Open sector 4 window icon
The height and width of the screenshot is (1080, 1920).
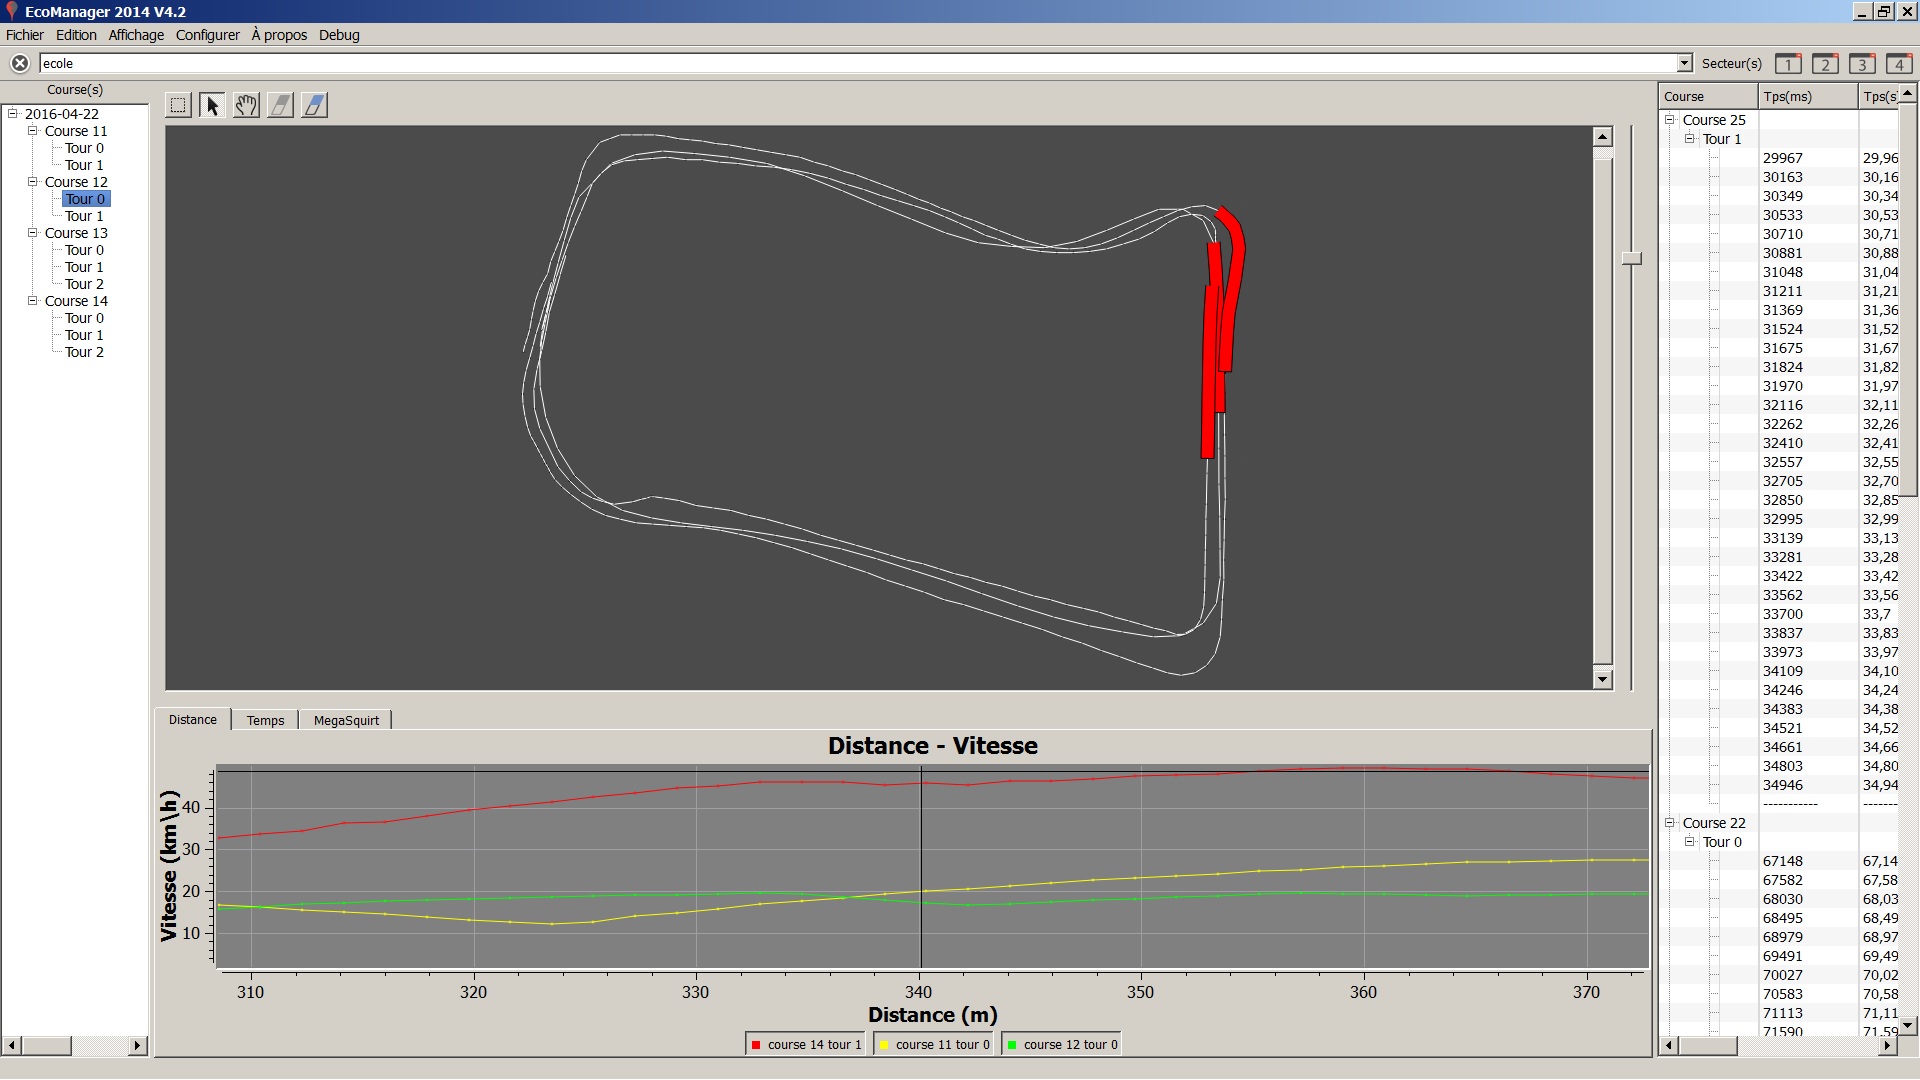pyautogui.click(x=1898, y=64)
